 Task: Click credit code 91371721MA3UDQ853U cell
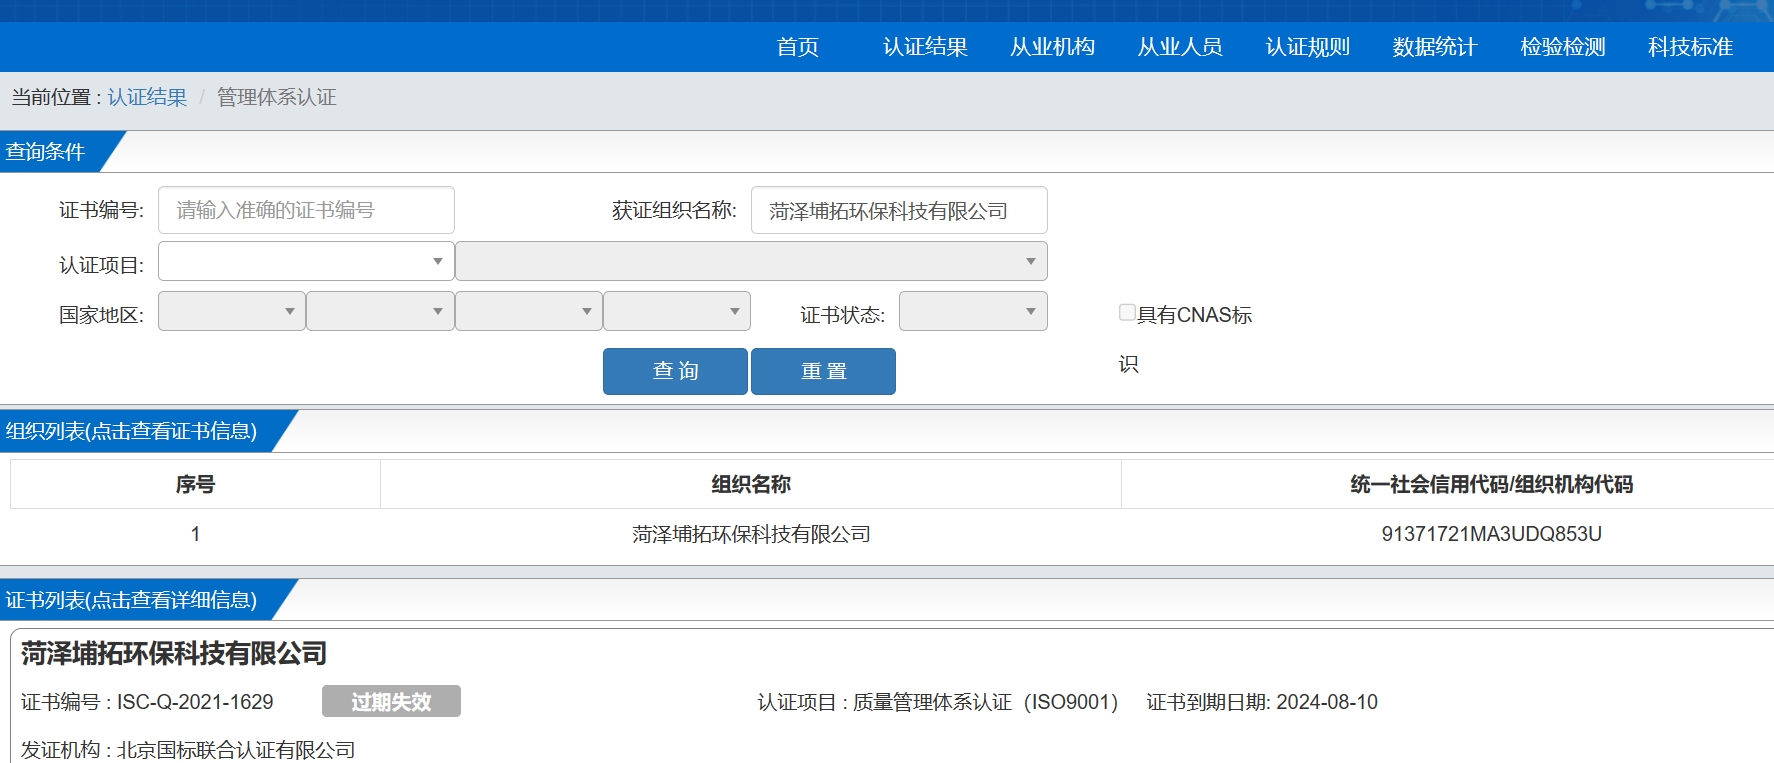click(x=1491, y=534)
